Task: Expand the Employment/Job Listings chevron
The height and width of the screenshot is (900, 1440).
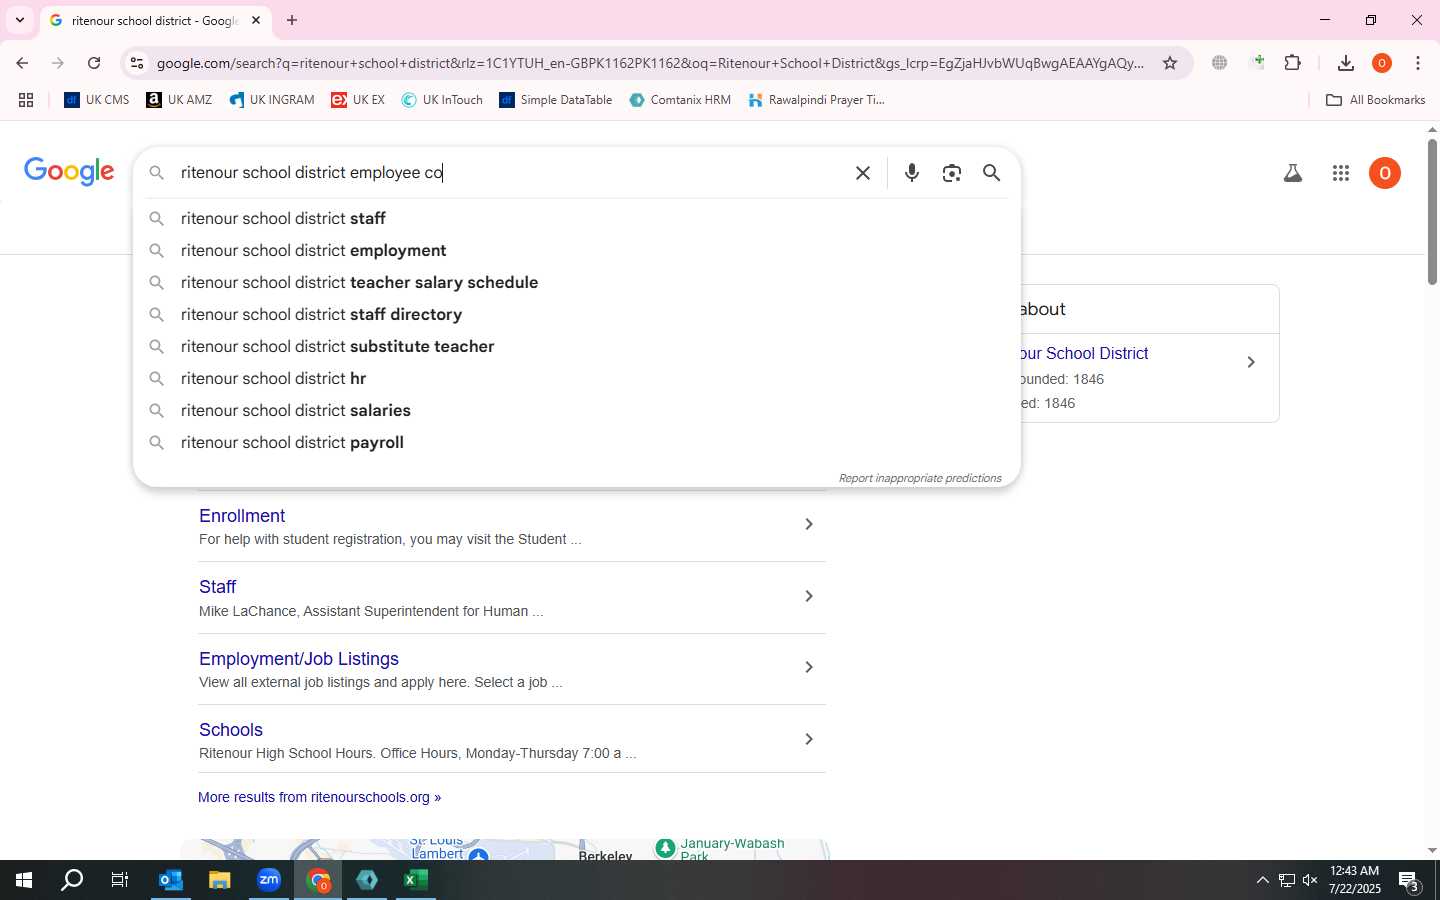Action: pyautogui.click(x=809, y=667)
